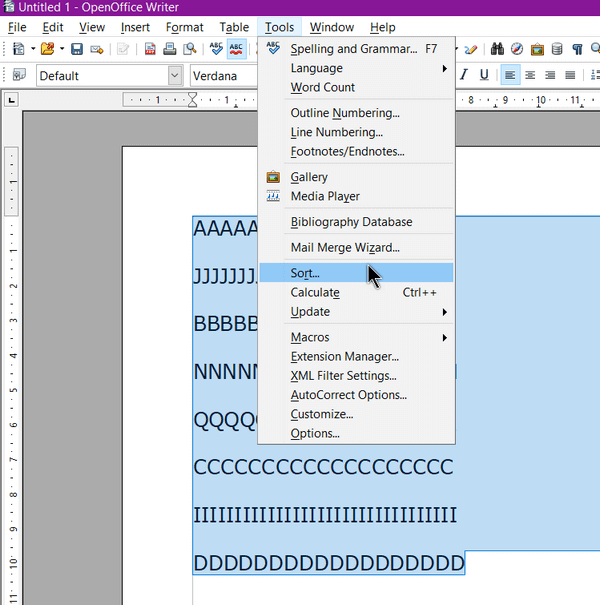Click the Gallery icon in the toolbar
Screen dimensions: 600x605
537,49
